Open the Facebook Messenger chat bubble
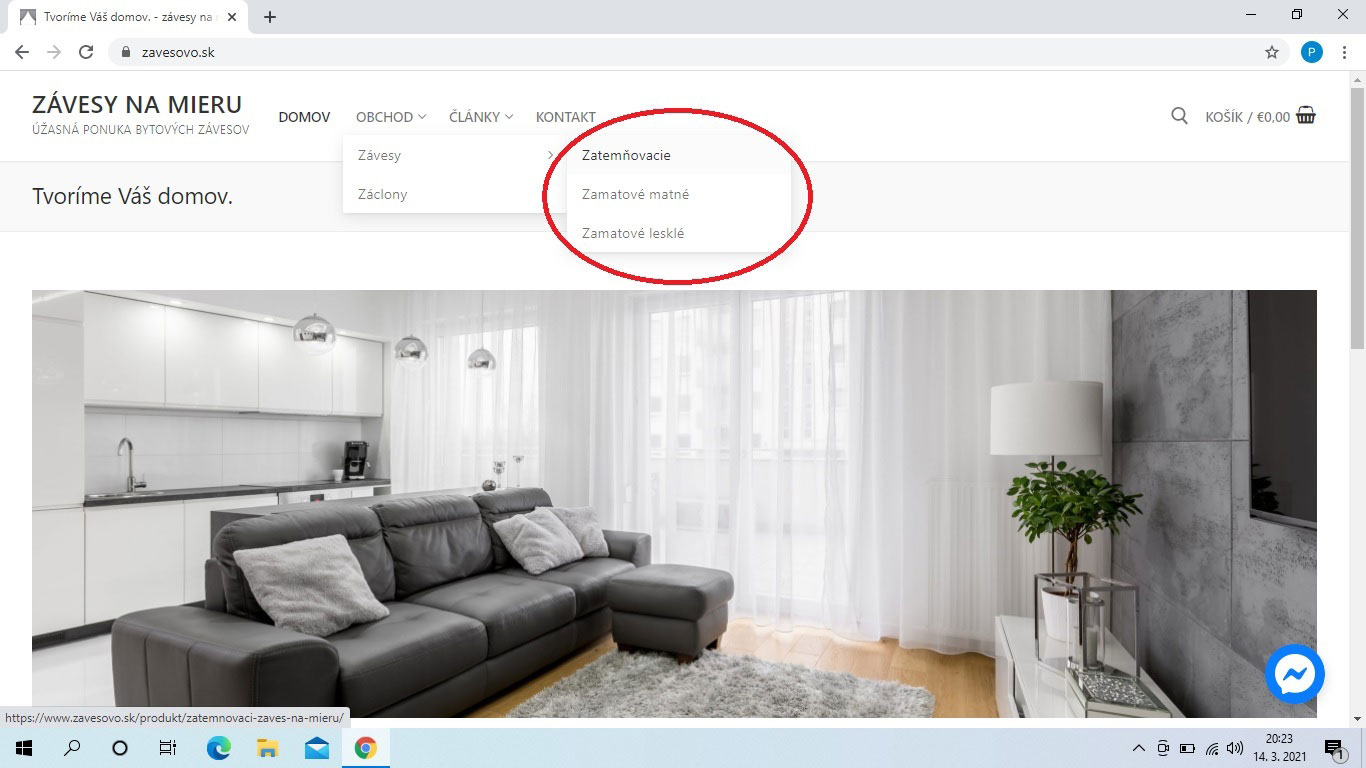1366x768 pixels. [x=1295, y=673]
